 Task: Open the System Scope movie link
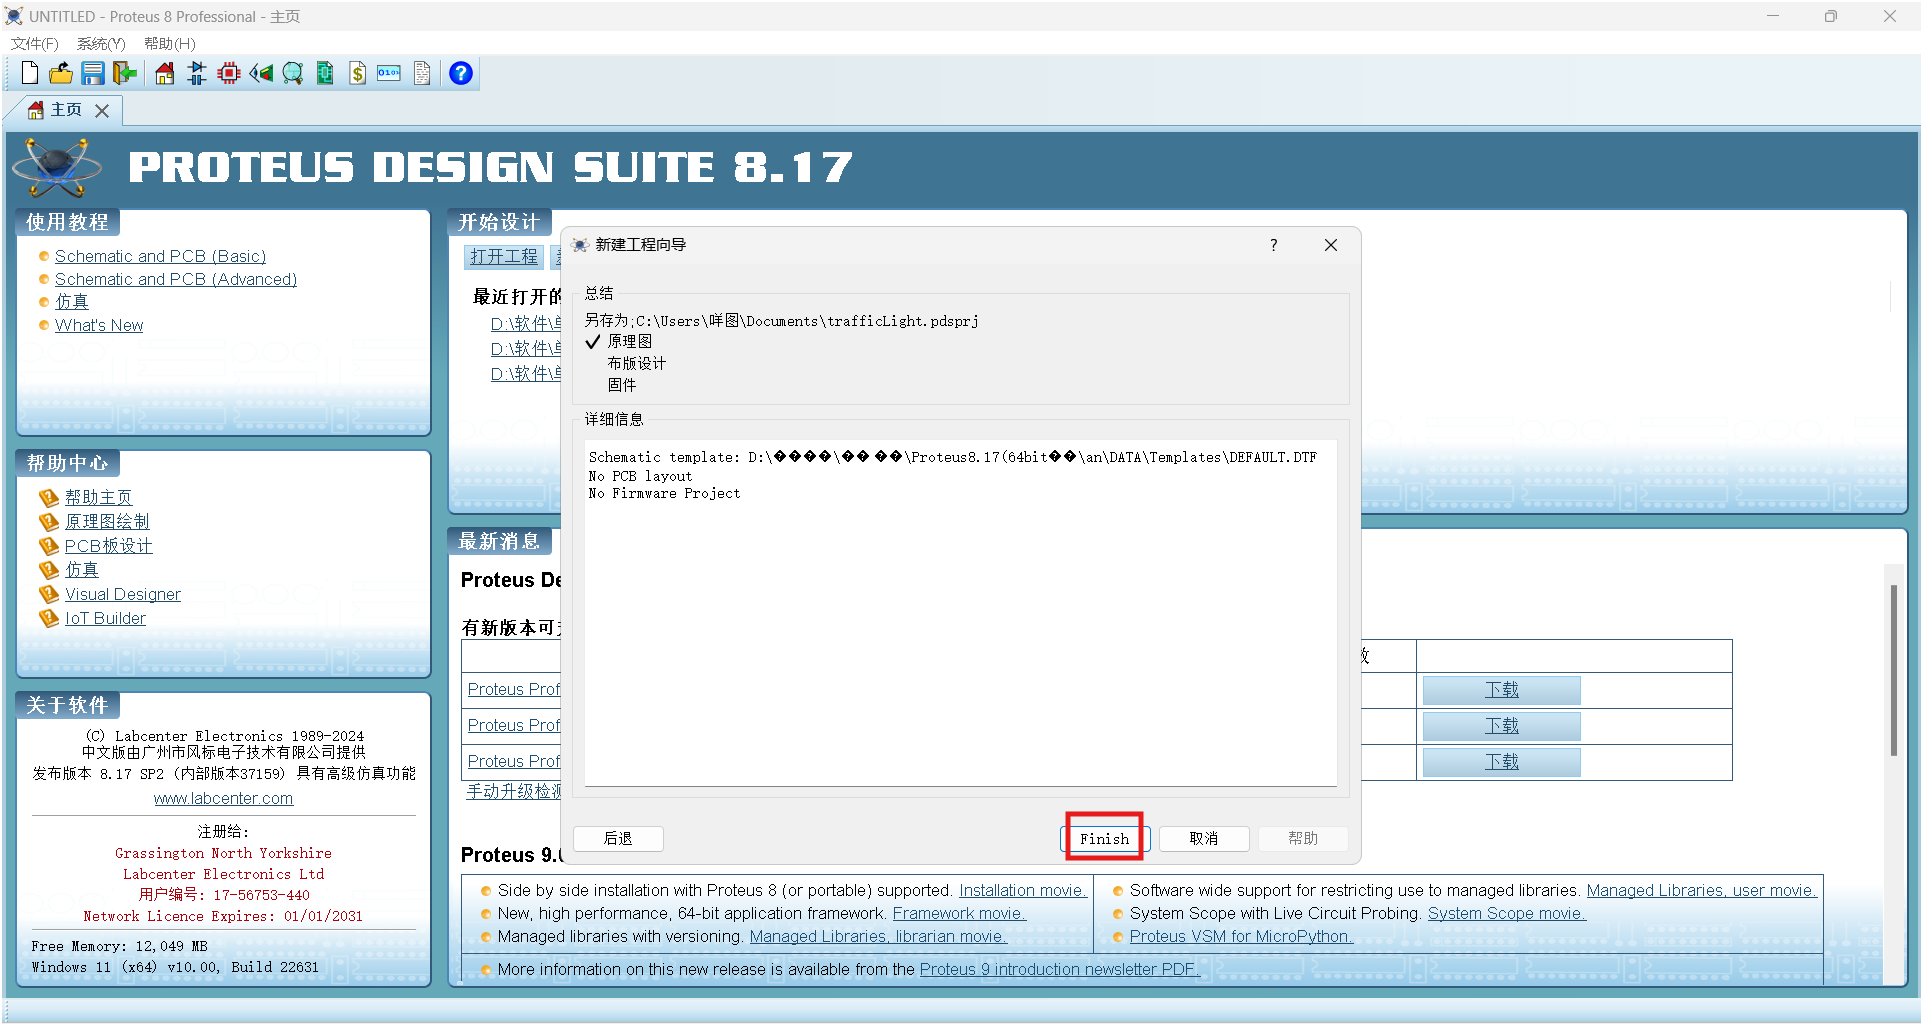(1506, 913)
